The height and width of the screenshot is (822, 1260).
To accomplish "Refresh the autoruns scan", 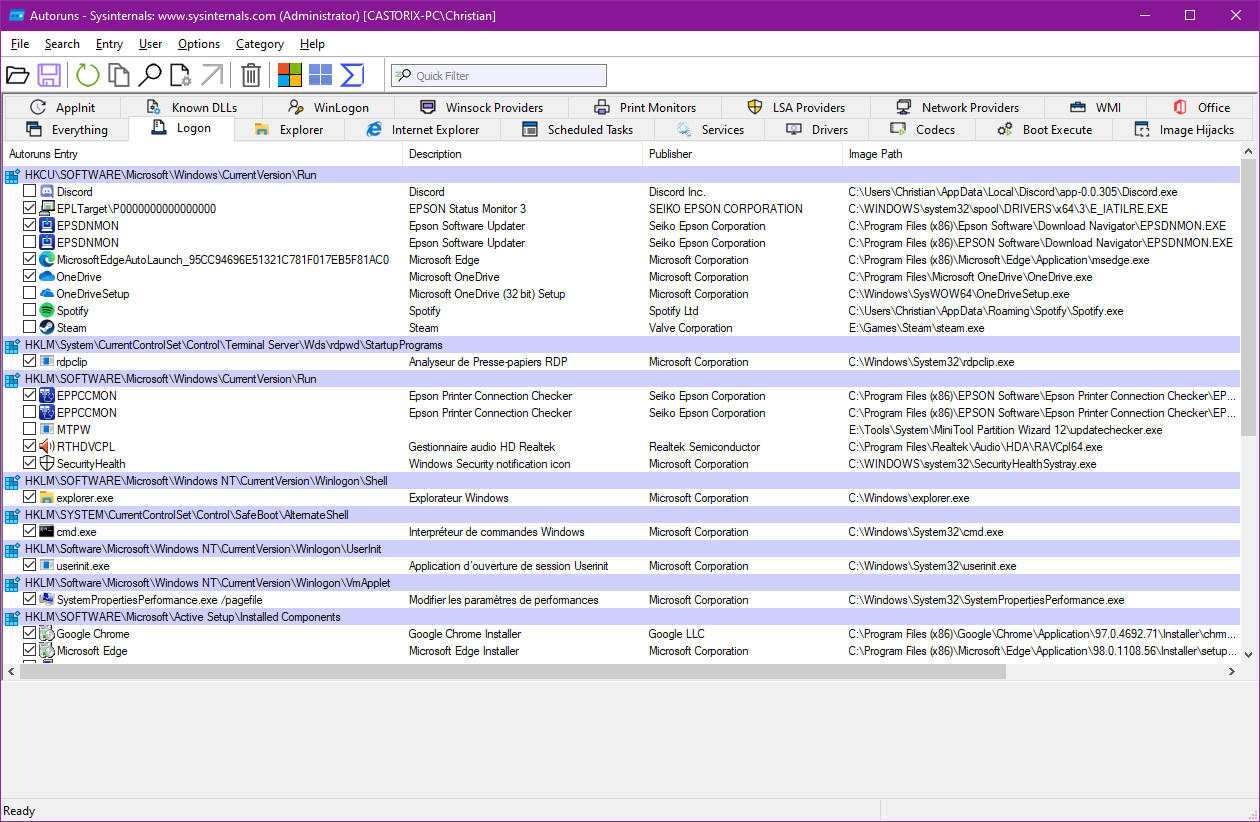I will [88, 75].
